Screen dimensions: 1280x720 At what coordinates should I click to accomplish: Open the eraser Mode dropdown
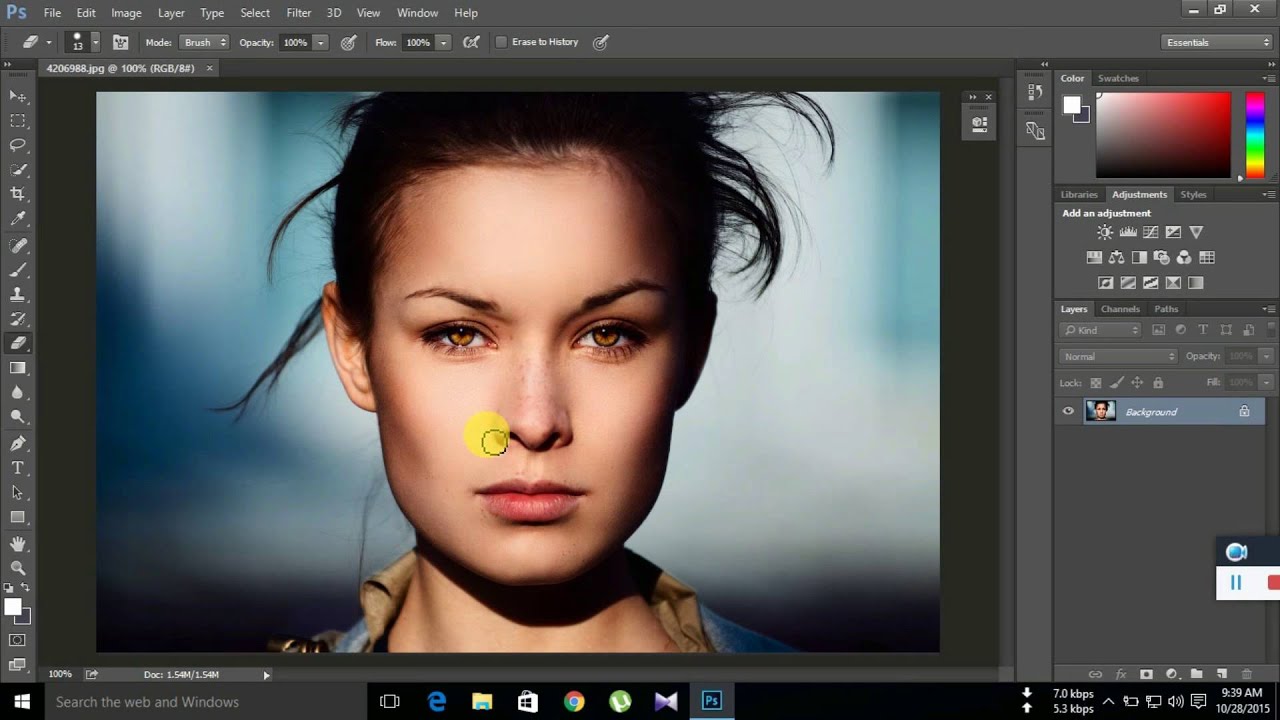pos(204,42)
